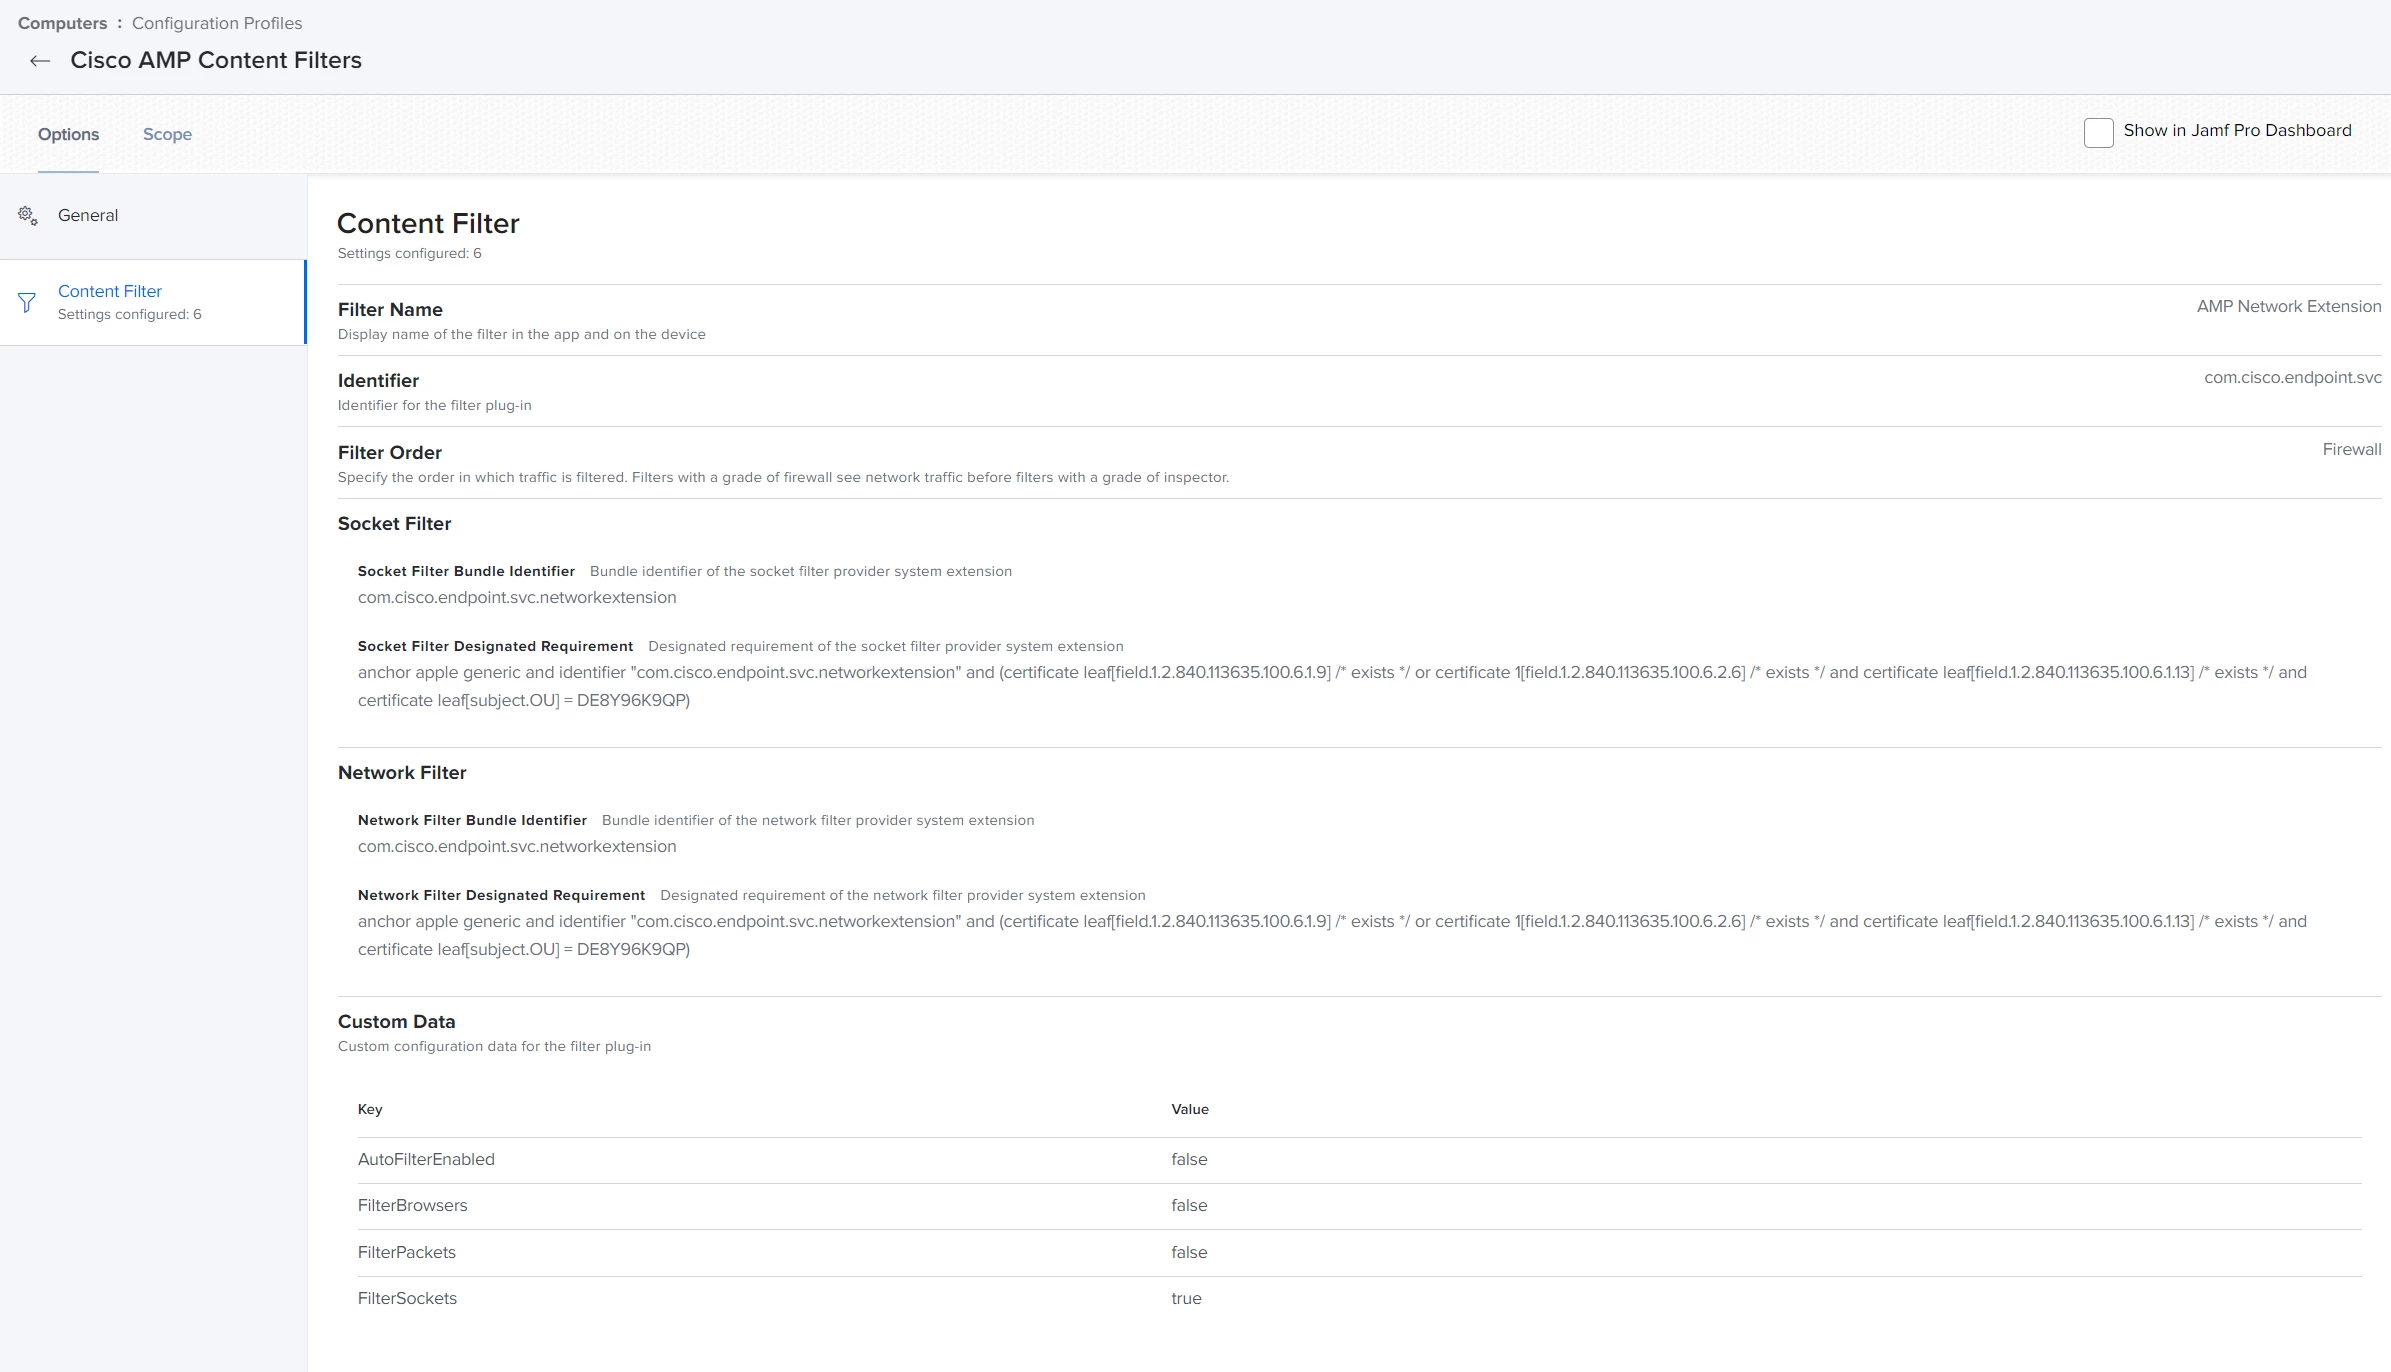
Task: Click the Cisco AMP Content Filters title
Action: point(216,60)
